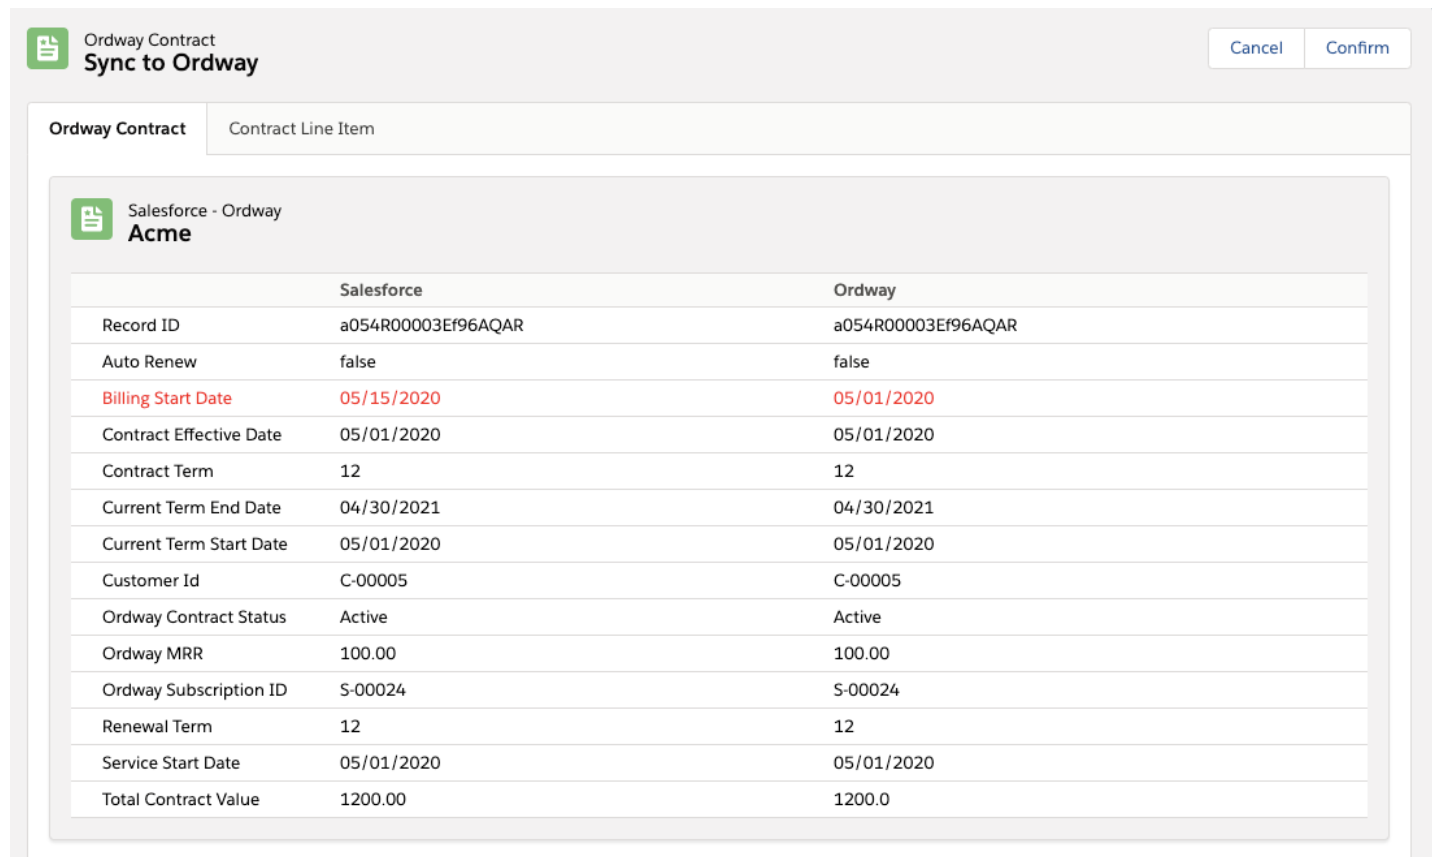Select the Total Contract Value label
1439x857 pixels.
[181, 800]
